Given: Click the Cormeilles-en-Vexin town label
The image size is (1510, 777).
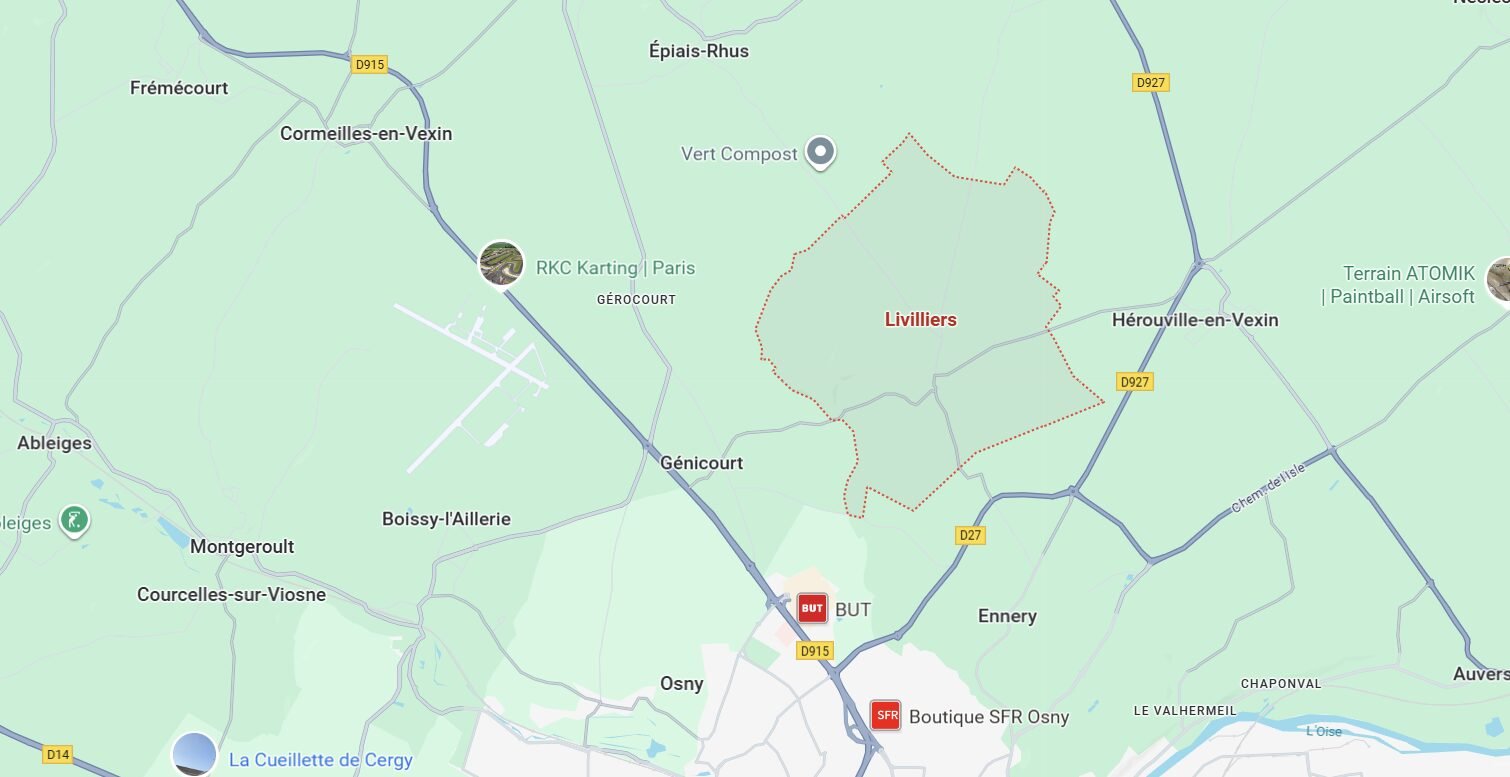Looking at the screenshot, I should click(366, 133).
